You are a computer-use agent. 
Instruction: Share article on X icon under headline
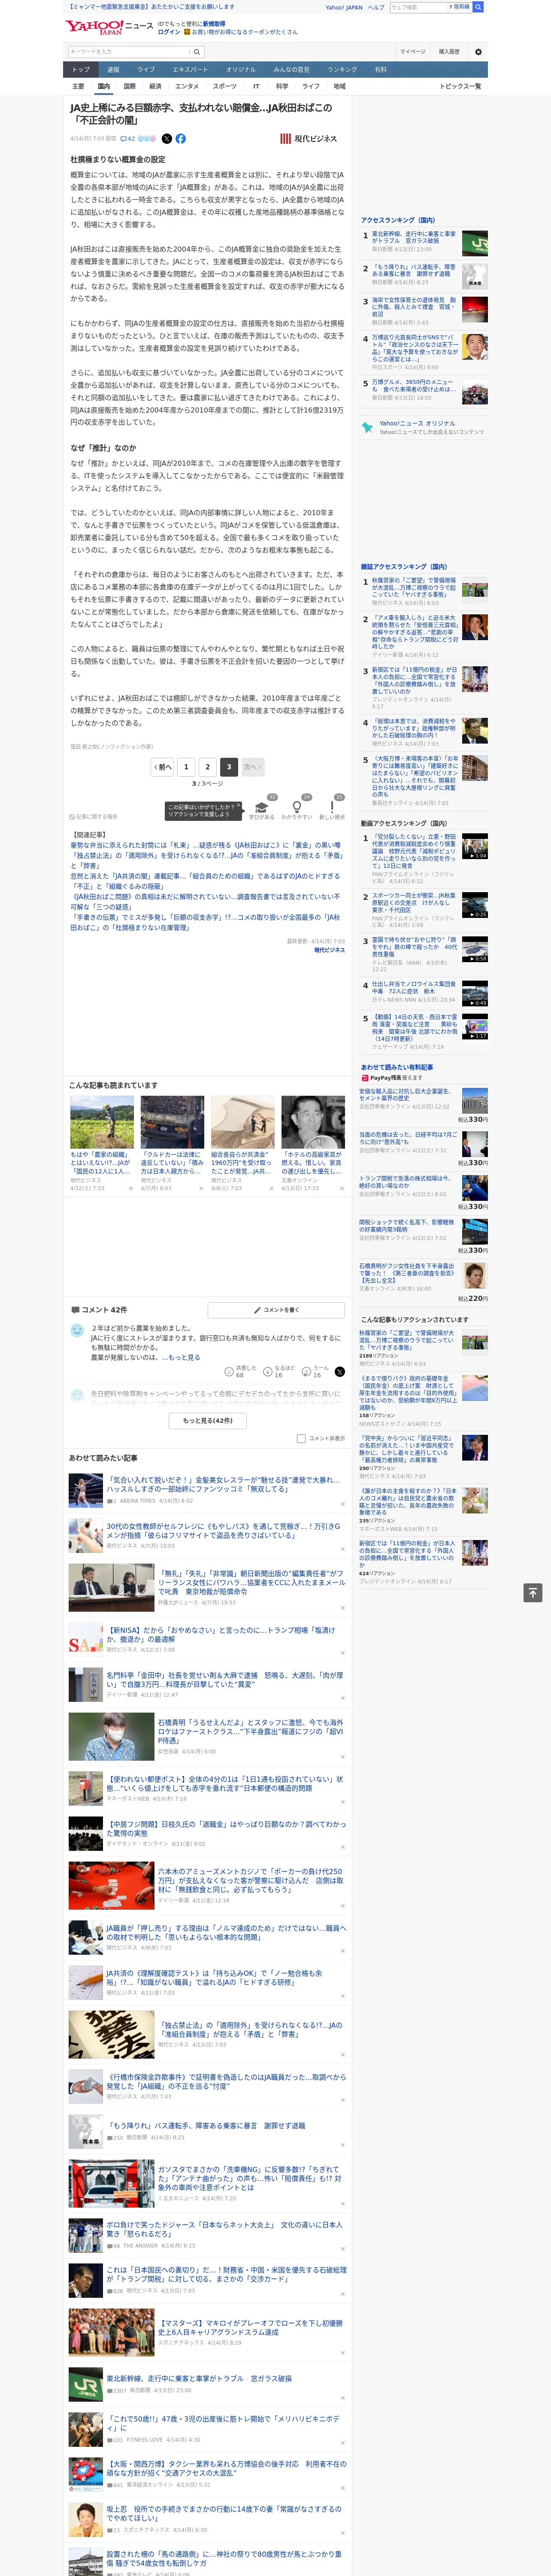(167, 139)
